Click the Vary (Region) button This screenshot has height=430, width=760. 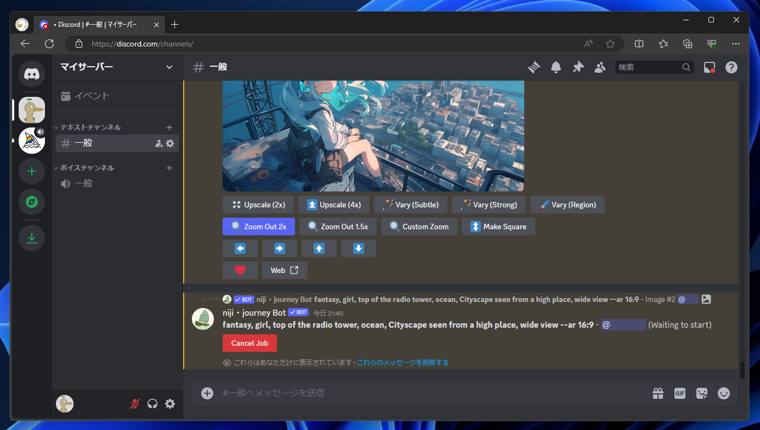point(567,205)
